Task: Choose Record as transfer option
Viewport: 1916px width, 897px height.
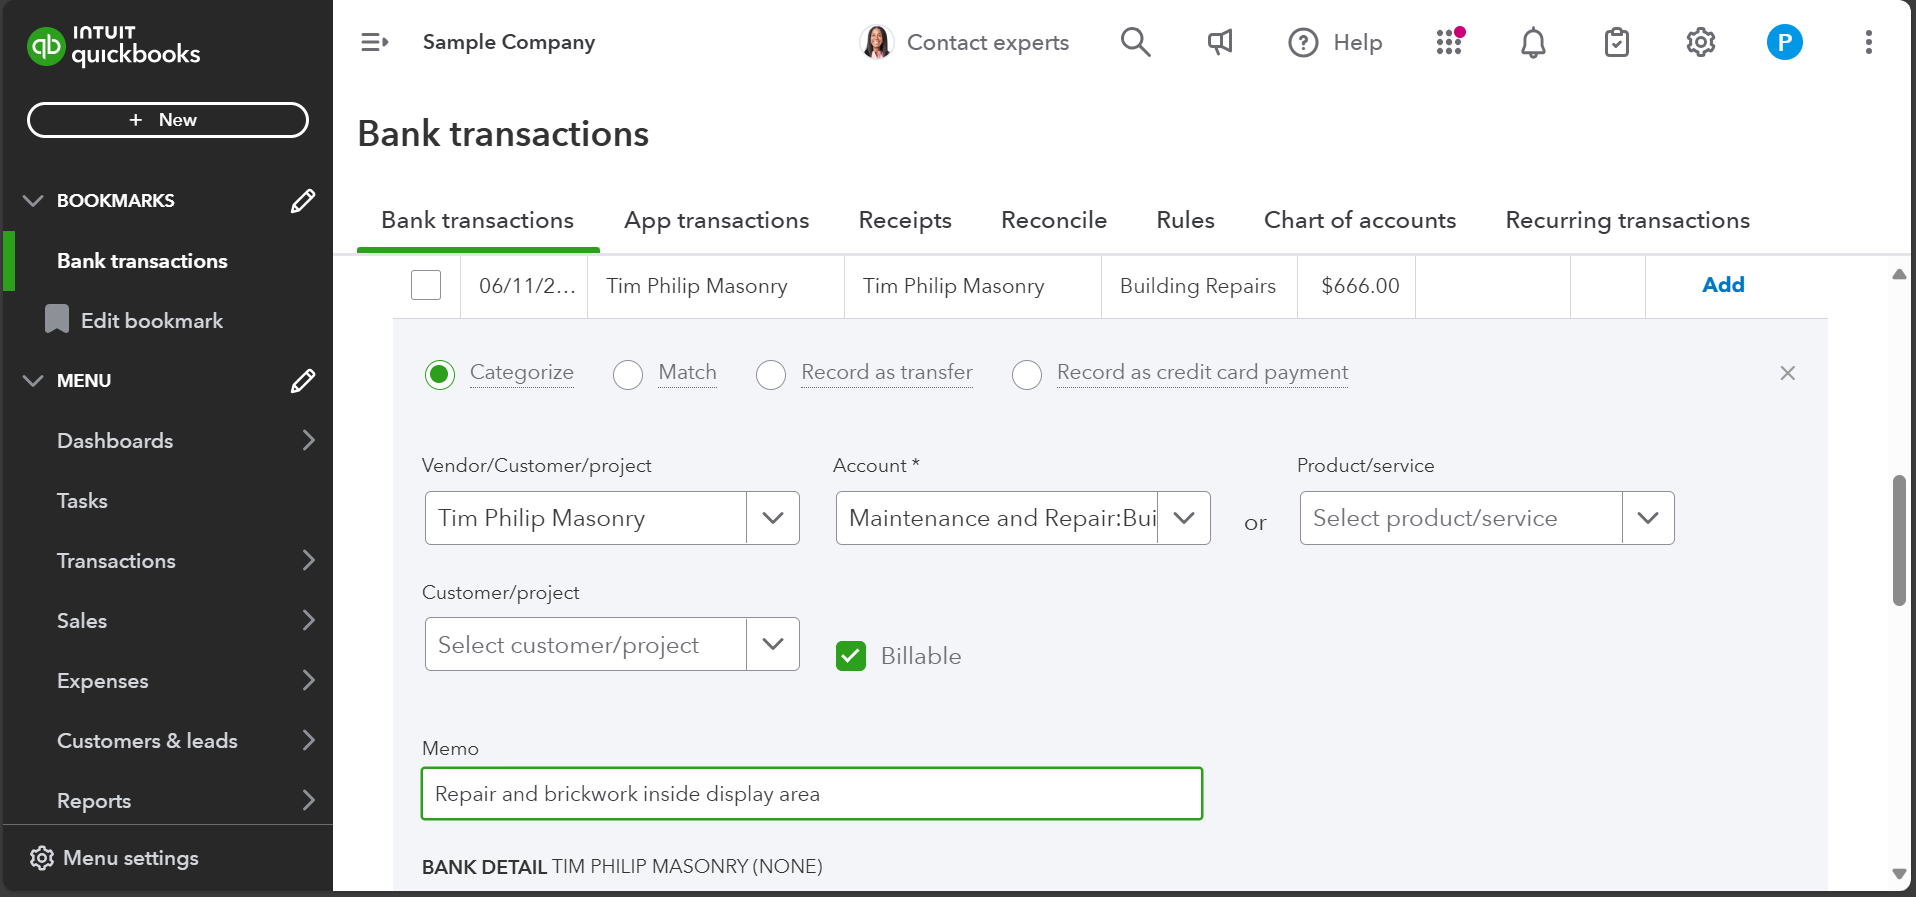Action: pos(771,375)
